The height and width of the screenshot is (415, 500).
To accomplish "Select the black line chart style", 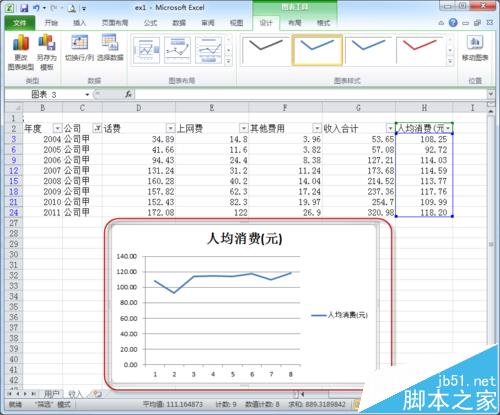I will [266, 51].
